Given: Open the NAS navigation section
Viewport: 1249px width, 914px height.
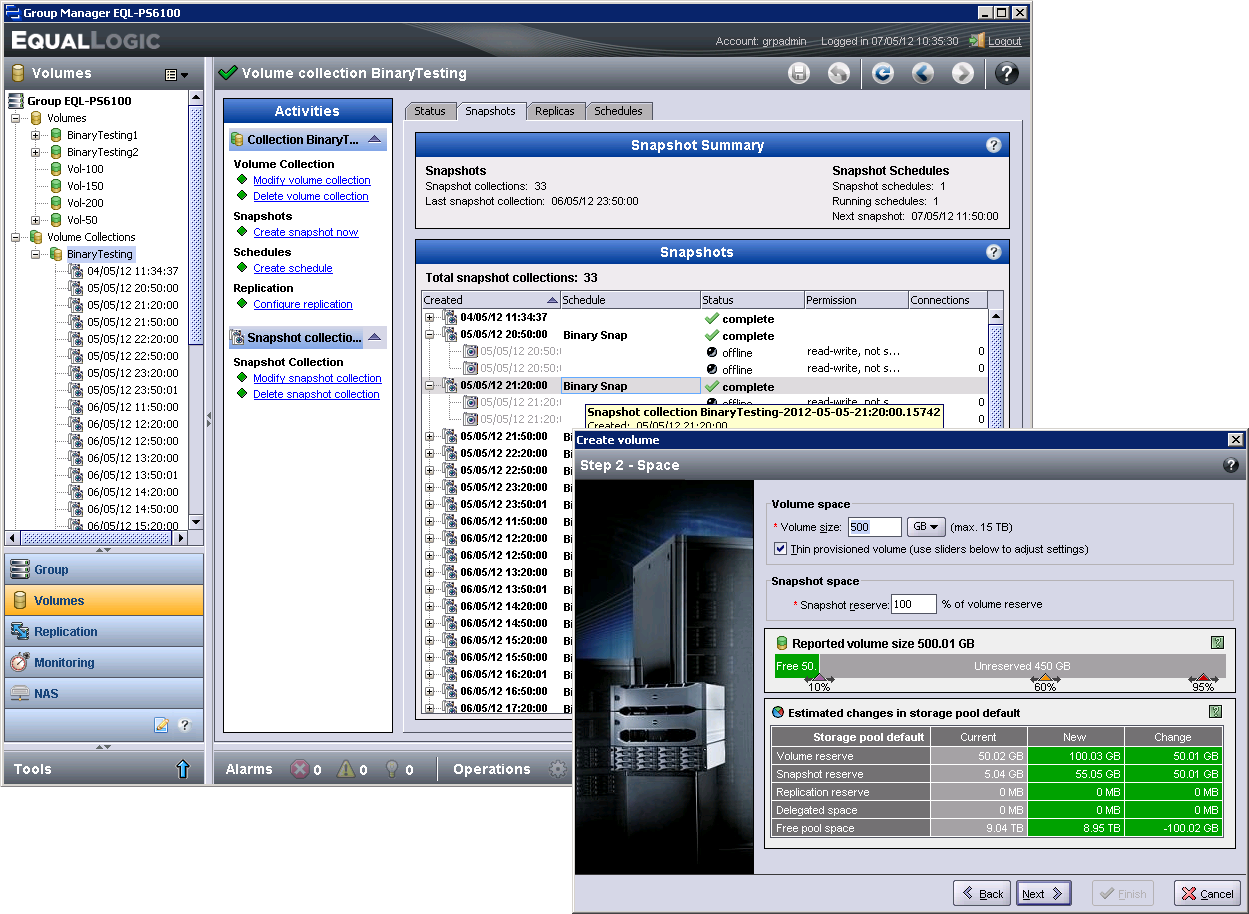Looking at the screenshot, I should click(x=104, y=693).
